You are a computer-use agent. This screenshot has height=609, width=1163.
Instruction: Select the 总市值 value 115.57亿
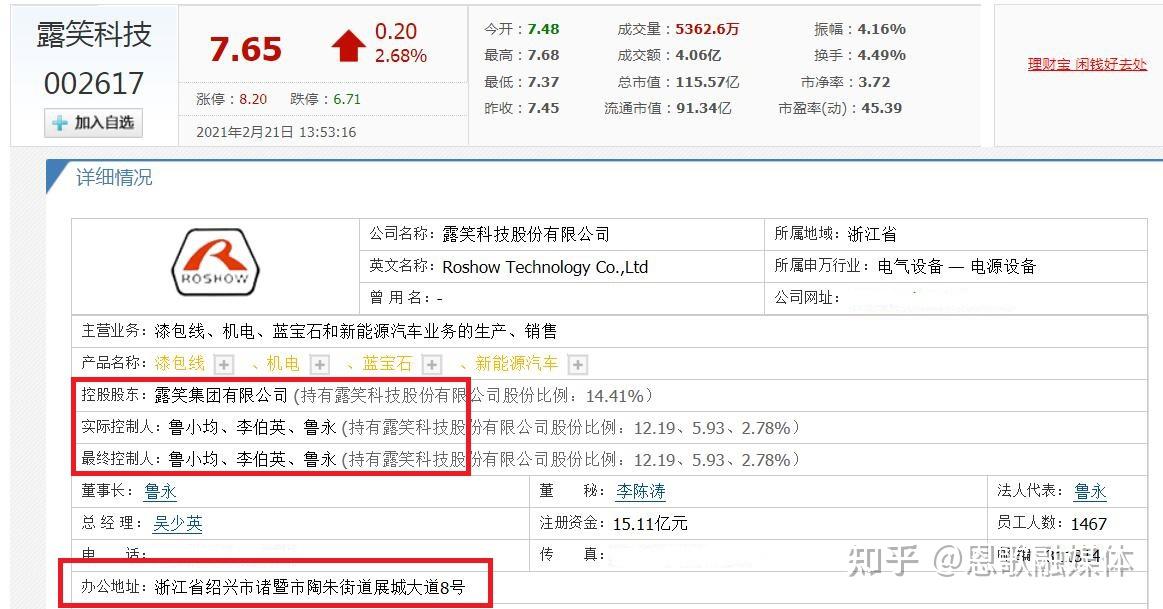pos(707,82)
